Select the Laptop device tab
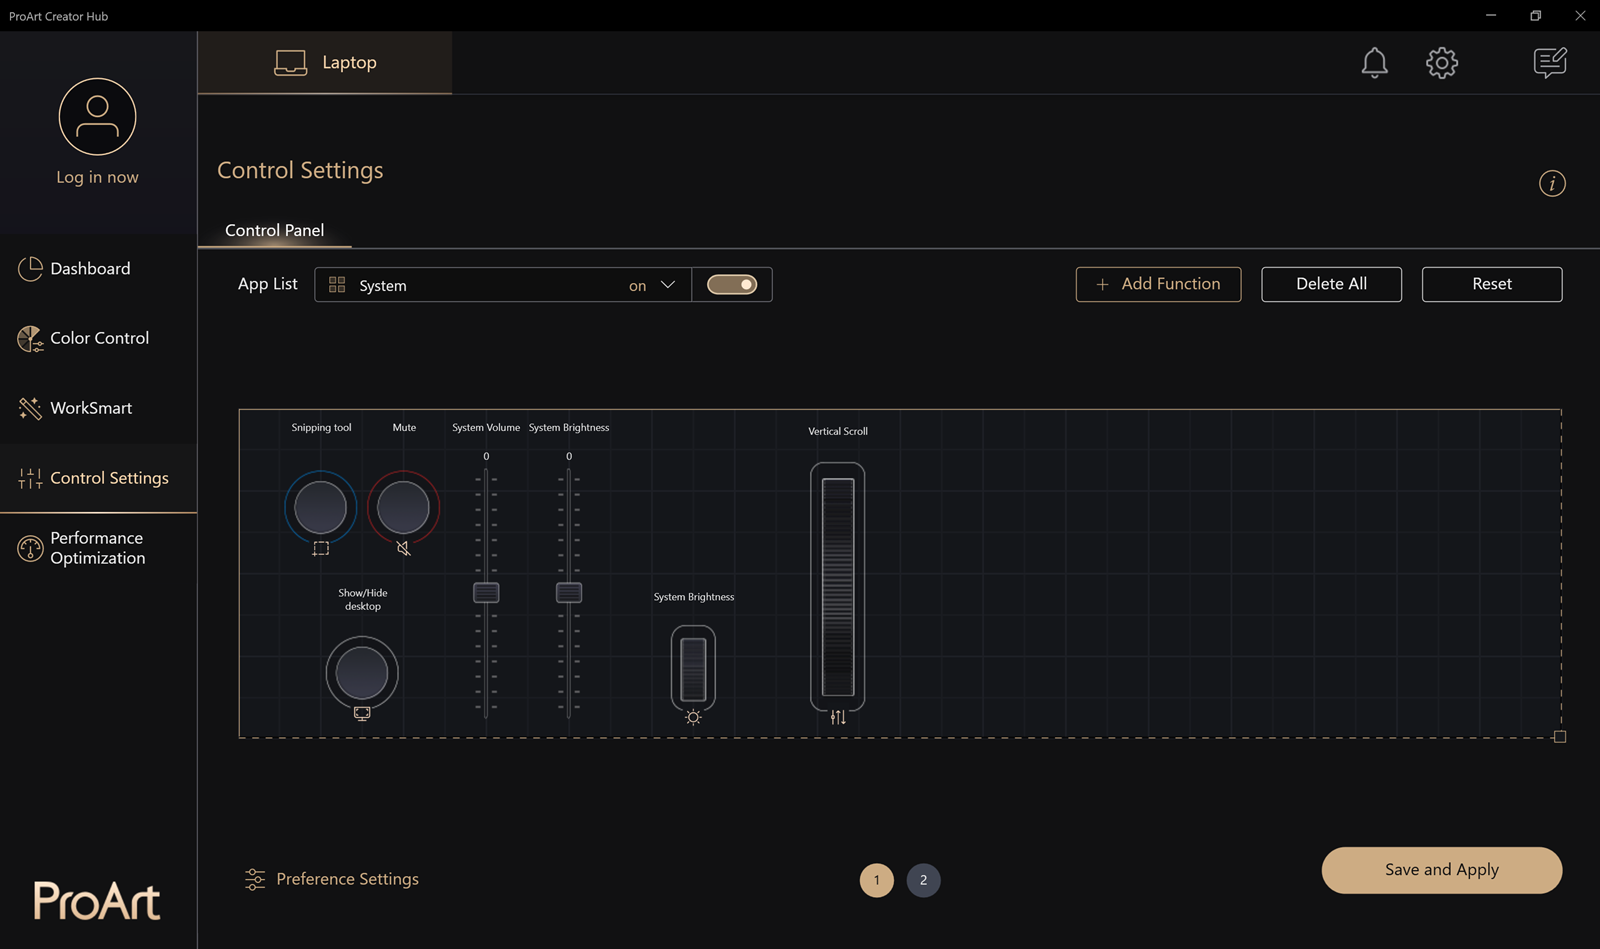The width and height of the screenshot is (1600, 949). (325, 63)
